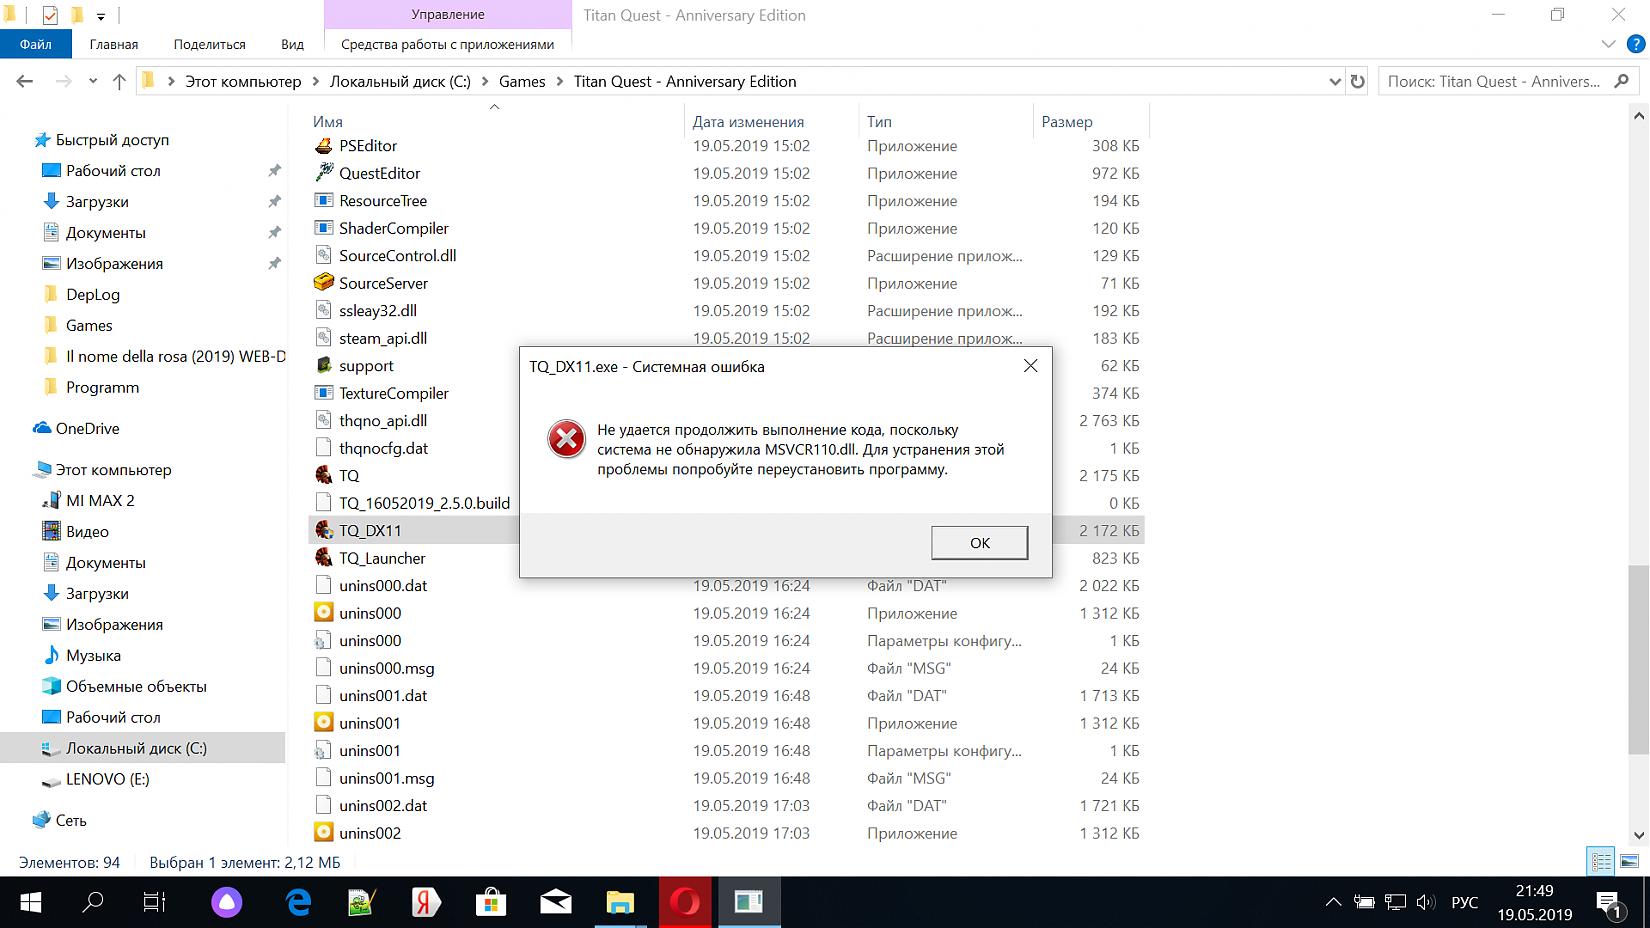Show hidden system tray icons
This screenshot has height=928, width=1650.
tap(1333, 903)
